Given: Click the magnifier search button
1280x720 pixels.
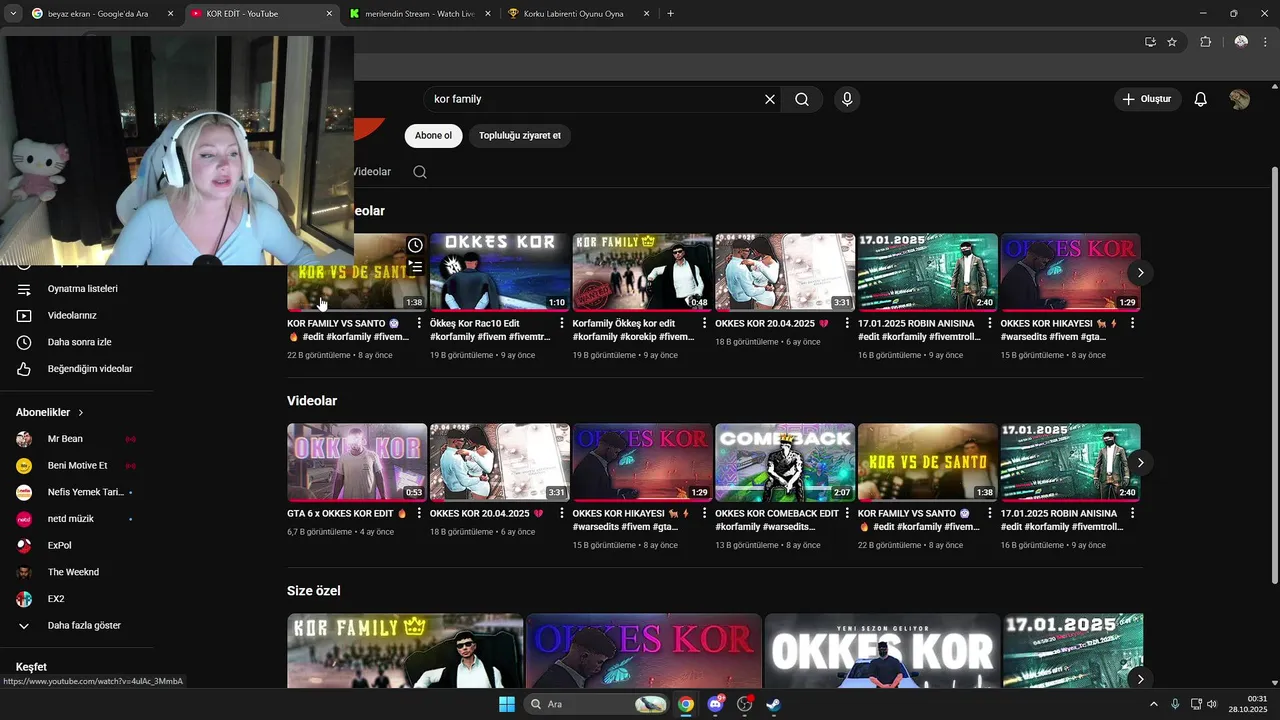Looking at the screenshot, I should [x=802, y=99].
